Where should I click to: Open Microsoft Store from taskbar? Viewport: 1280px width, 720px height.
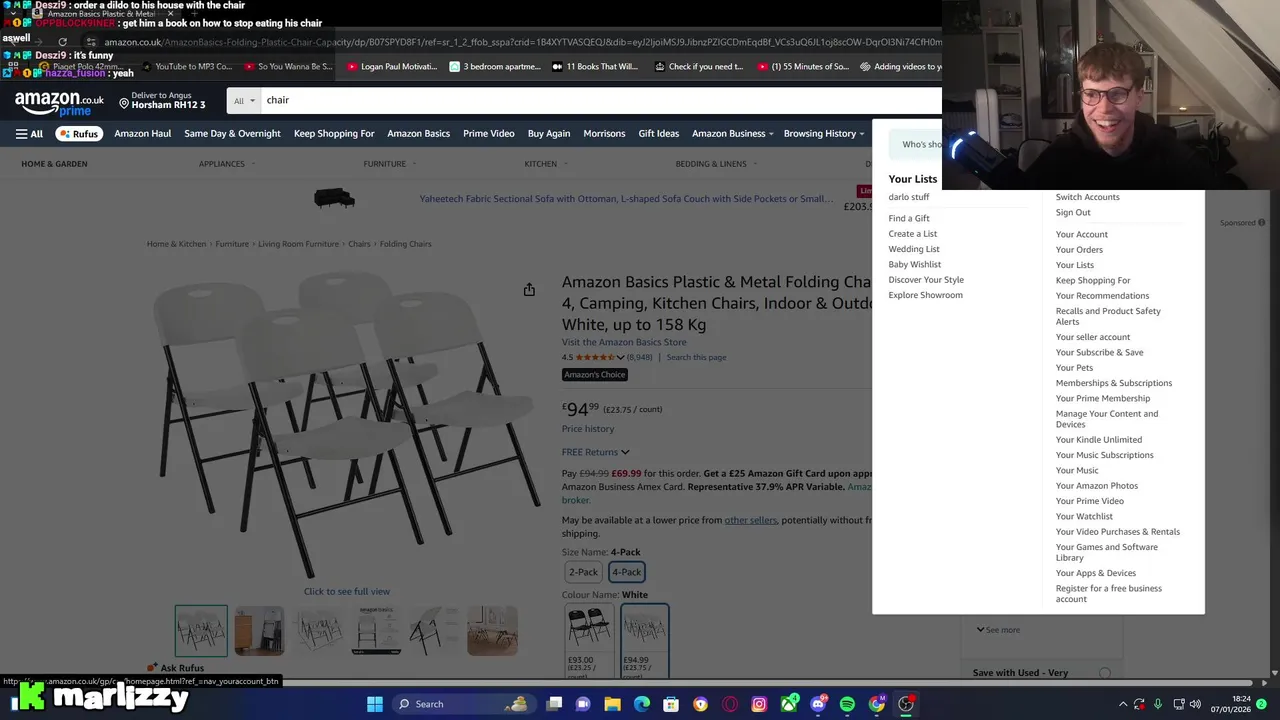(x=671, y=704)
